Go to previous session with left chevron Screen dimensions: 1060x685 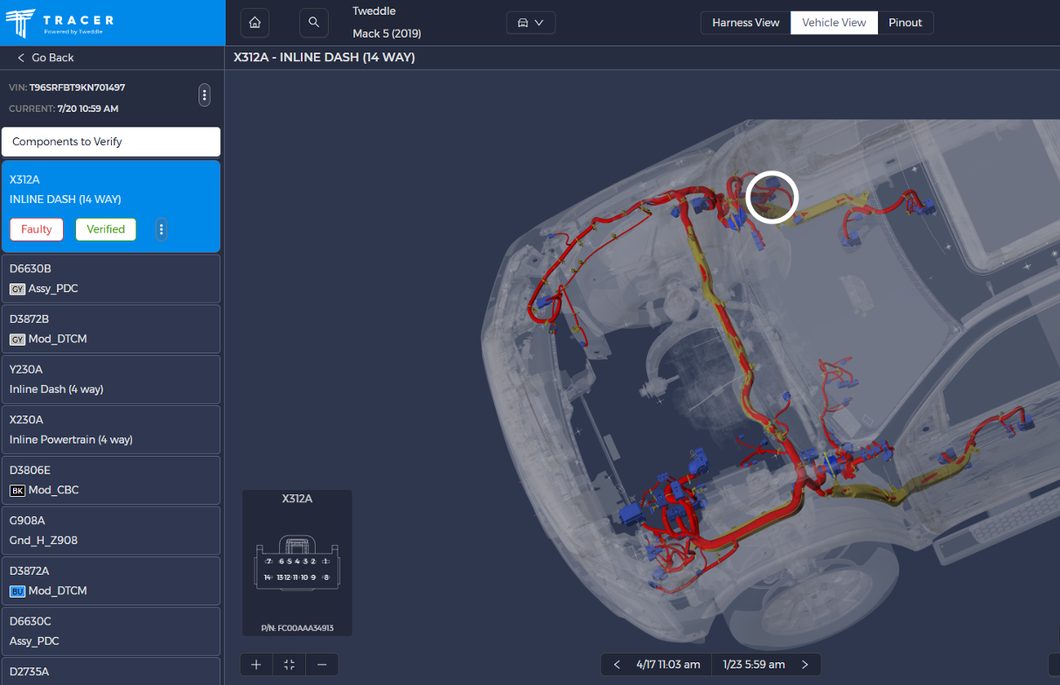[617, 665]
